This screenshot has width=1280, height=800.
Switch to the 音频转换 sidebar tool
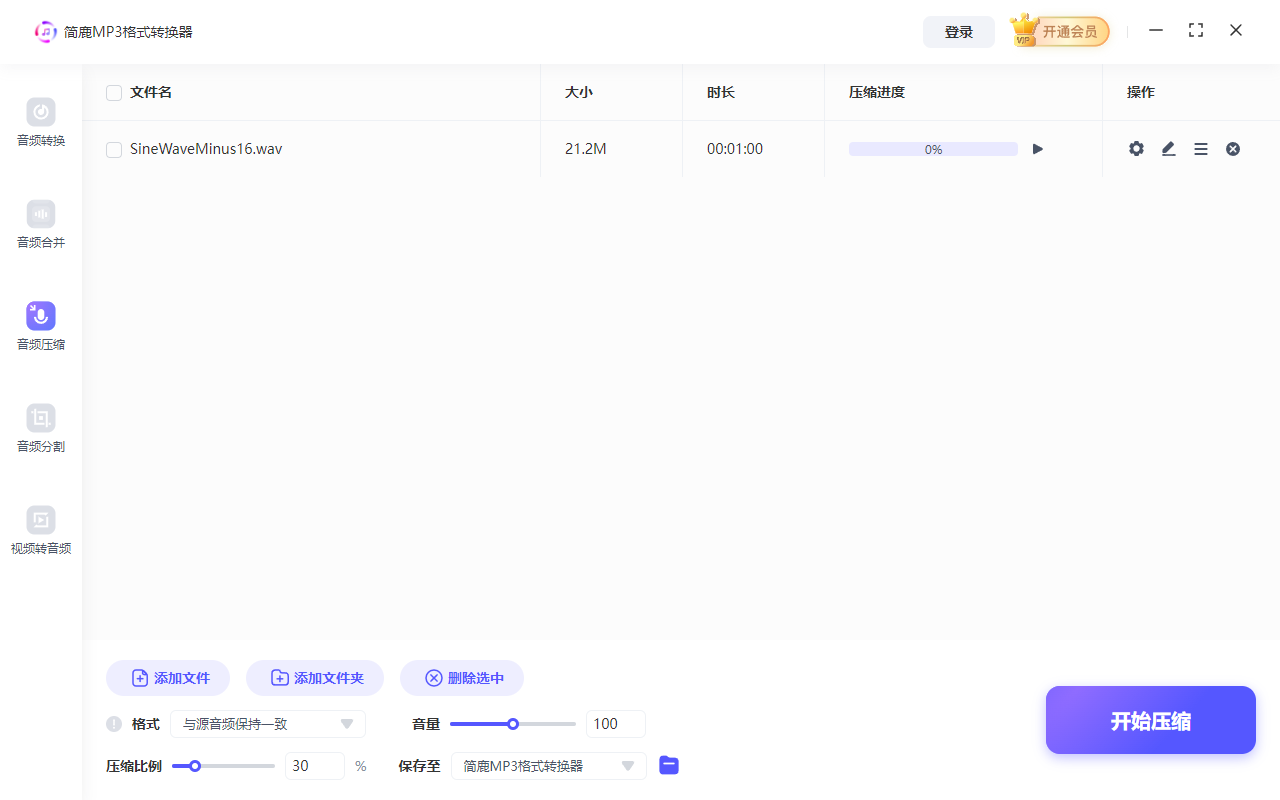click(x=40, y=122)
